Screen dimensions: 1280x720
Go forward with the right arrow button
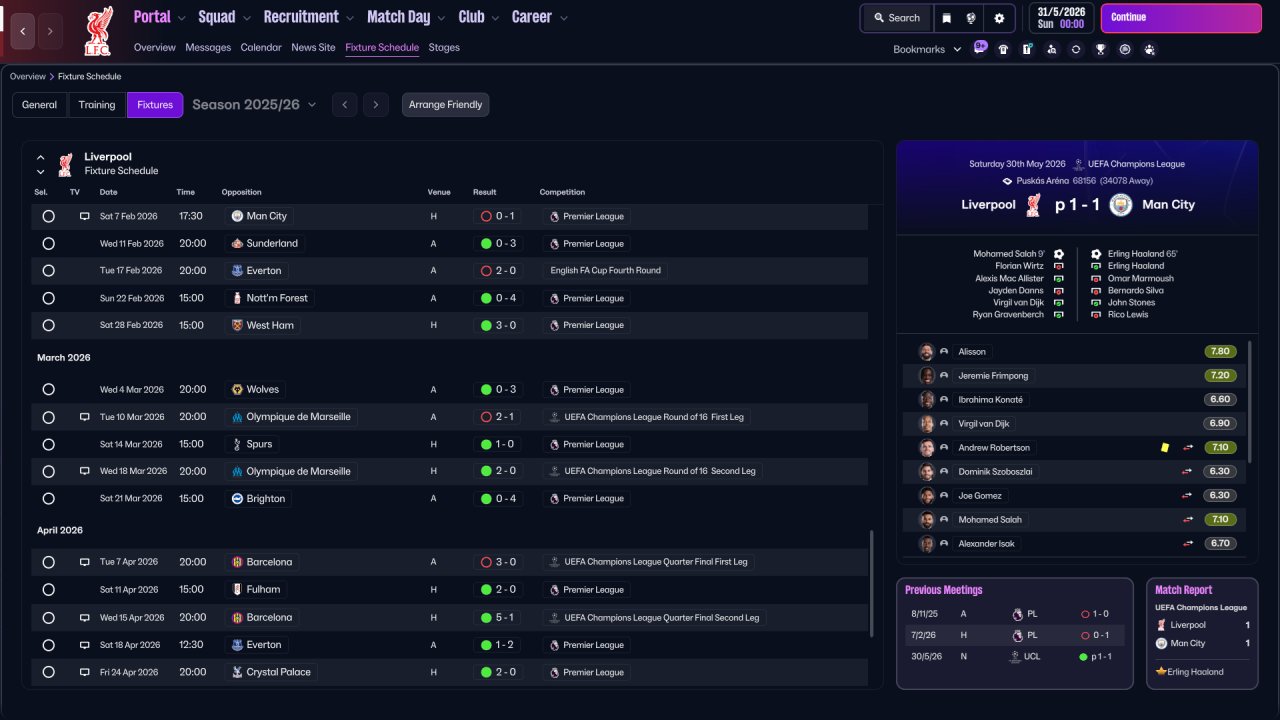[x=50, y=31]
